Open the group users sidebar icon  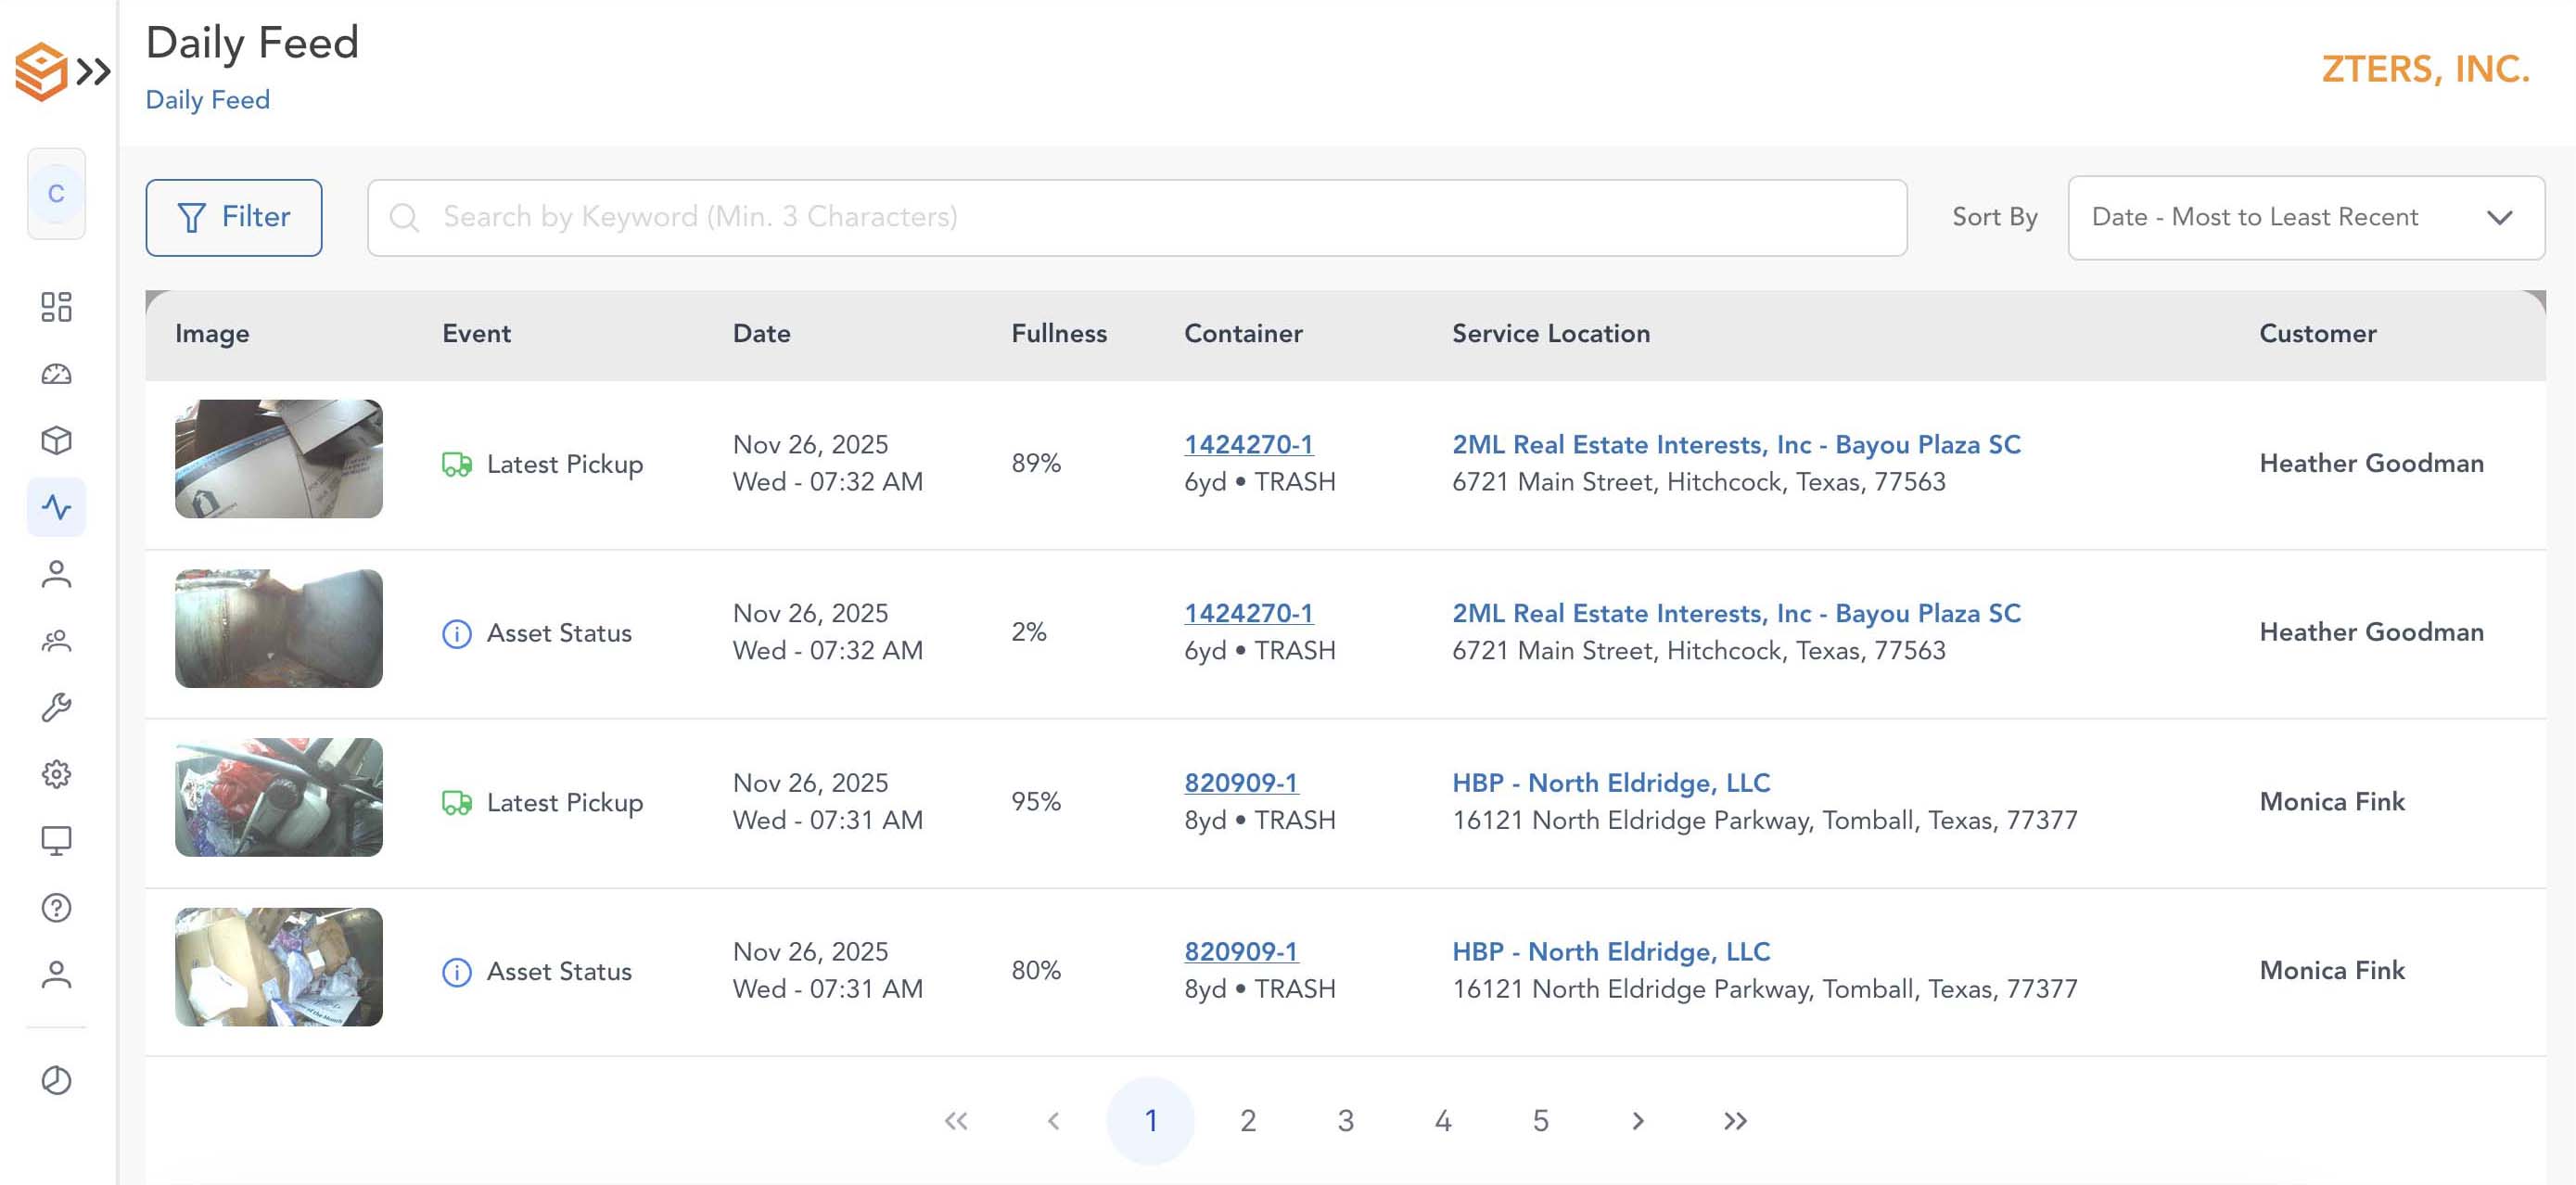pos(56,640)
